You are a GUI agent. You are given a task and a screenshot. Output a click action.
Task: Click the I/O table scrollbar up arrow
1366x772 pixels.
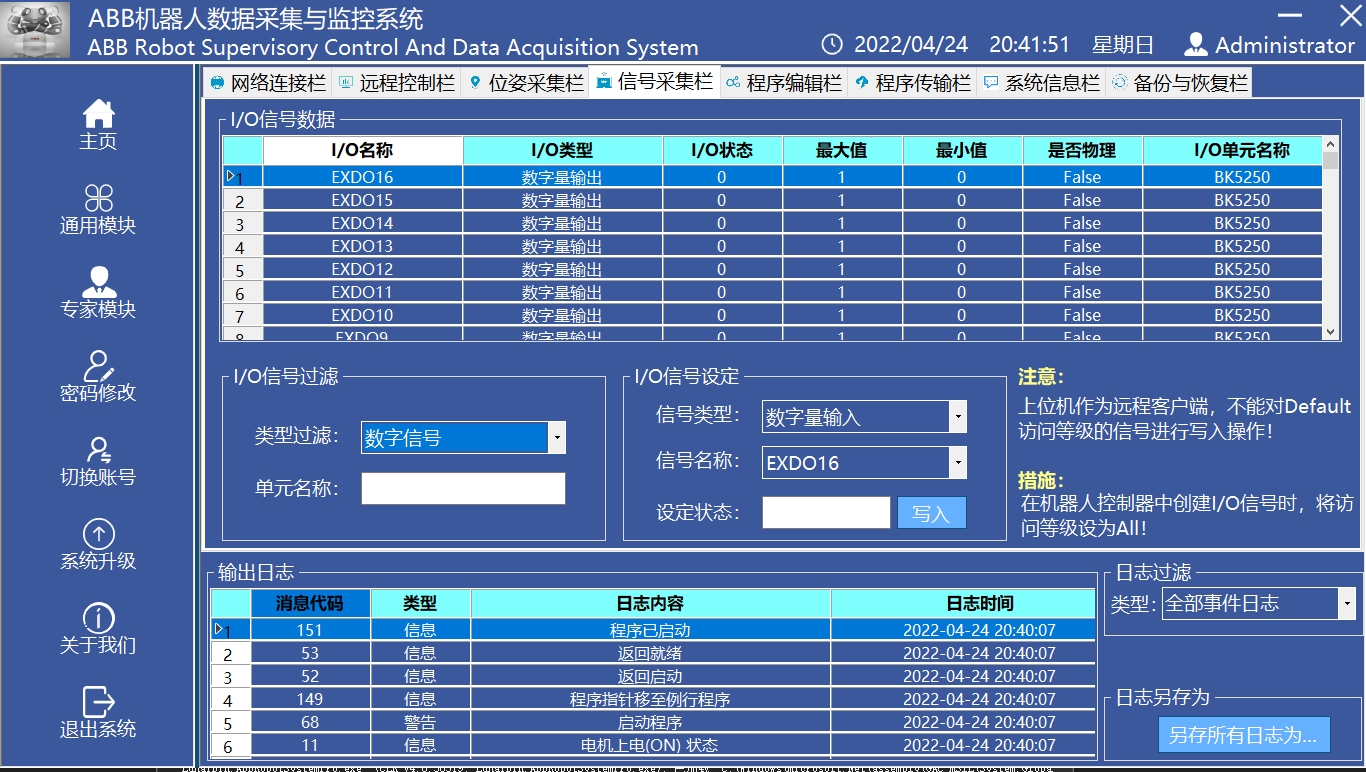(1330, 144)
